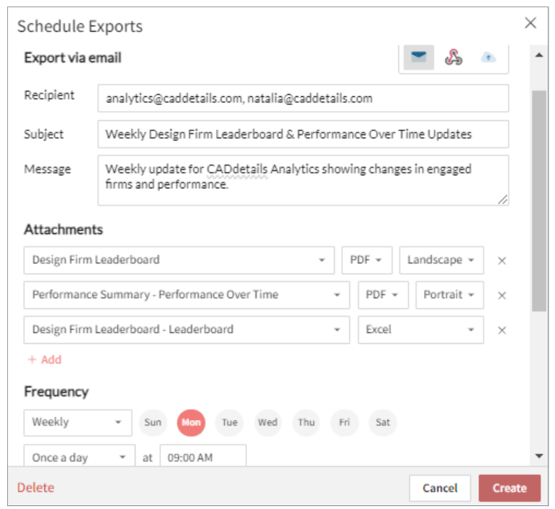This screenshot has height=509, width=555.
Task: Remove the Design Firm Leaderboard PDF attachment
Action: [x=502, y=261]
